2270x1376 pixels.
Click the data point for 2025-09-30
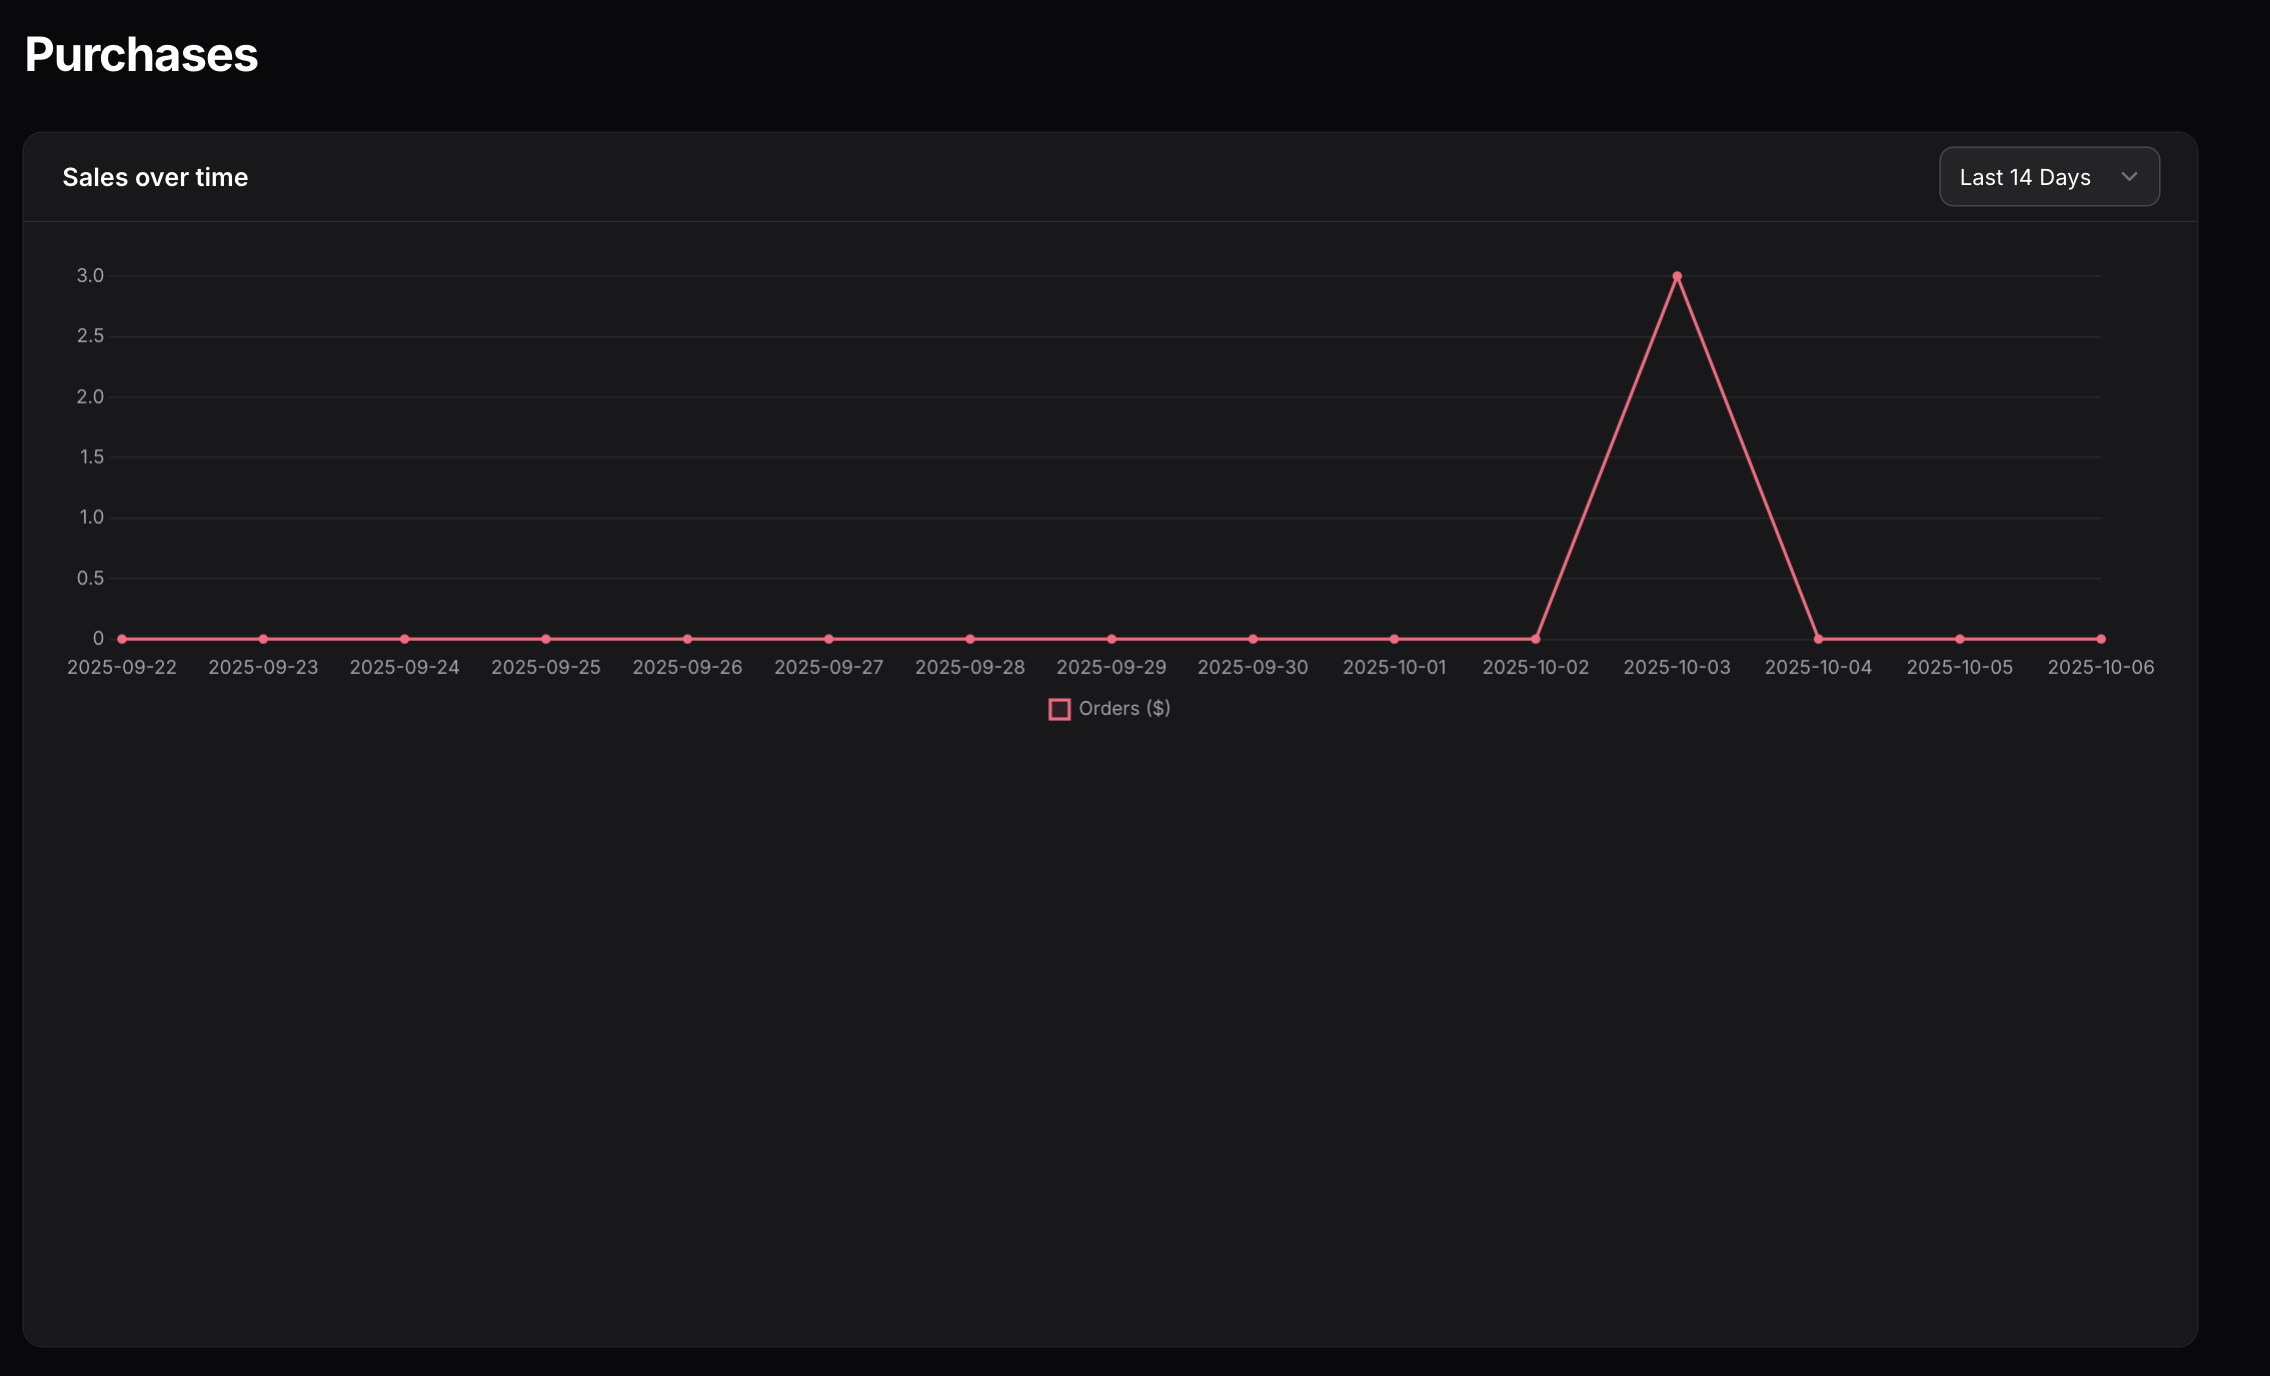click(1253, 638)
